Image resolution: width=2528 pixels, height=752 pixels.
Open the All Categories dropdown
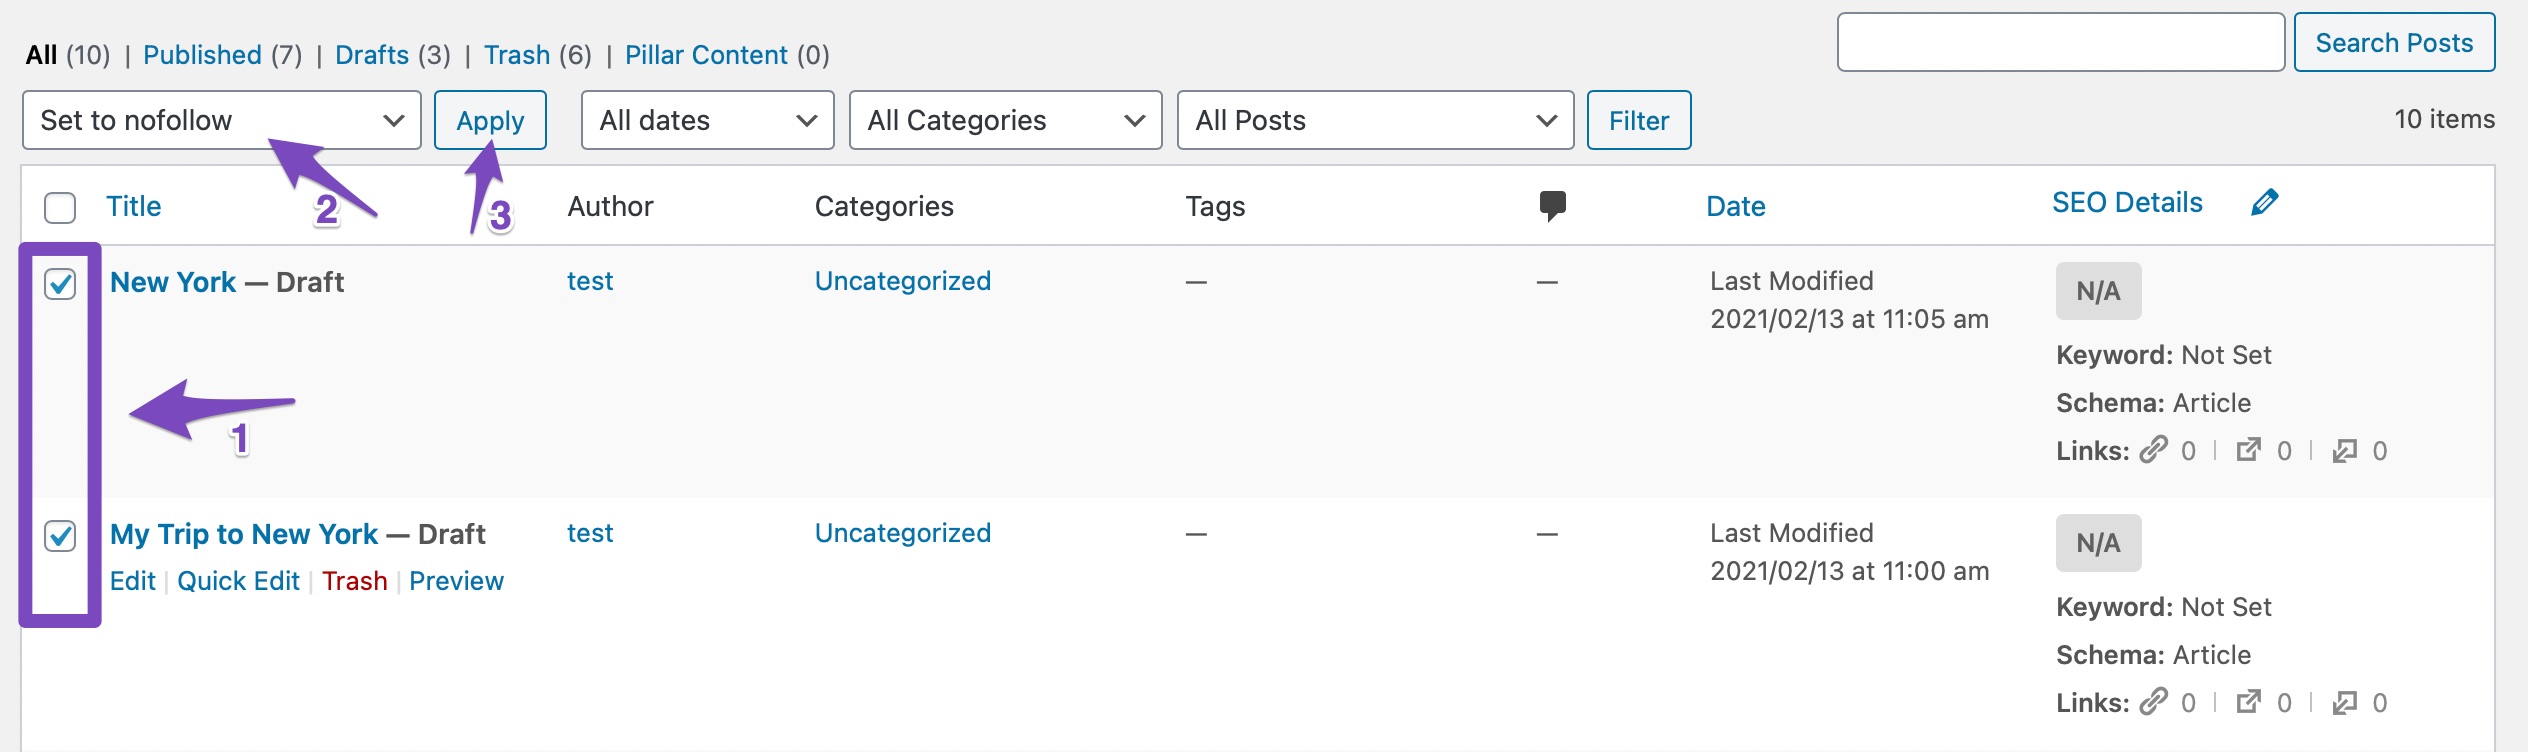(x=1005, y=121)
